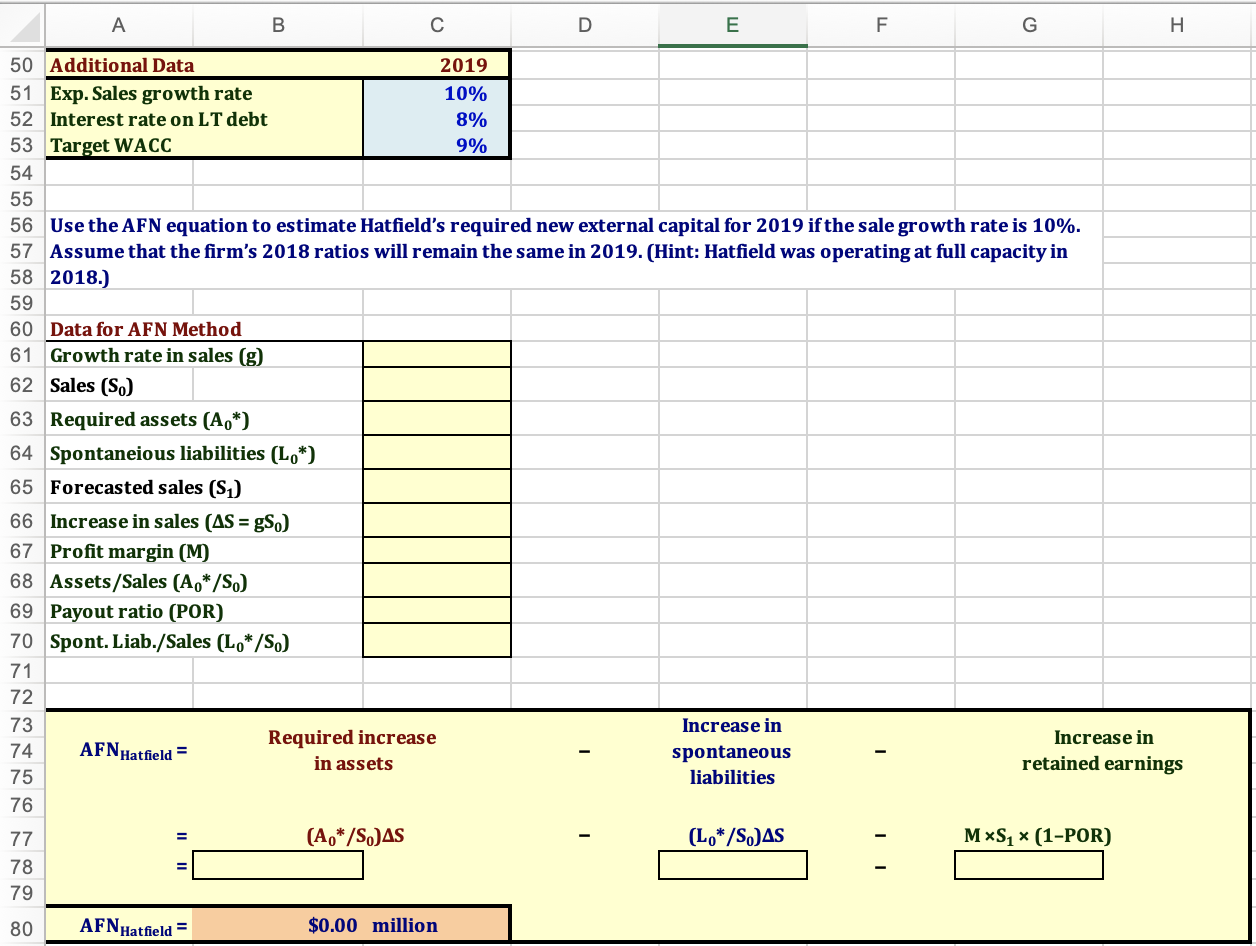This screenshot has width=1256, height=946.
Task: Click the instruction text starting 'Use the AFN equation'
Action: coord(565,250)
